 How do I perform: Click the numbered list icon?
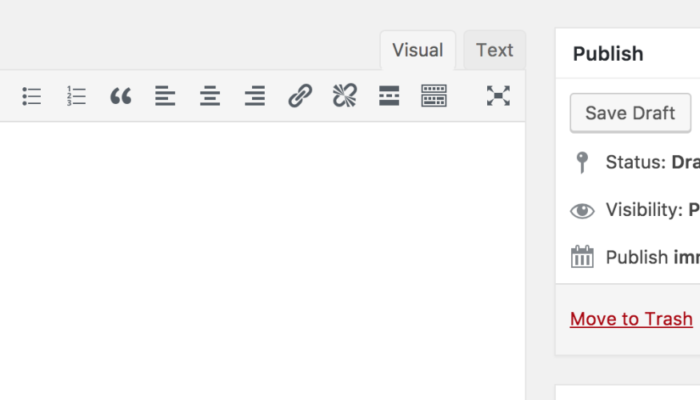pyautogui.click(x=76, y=96)
